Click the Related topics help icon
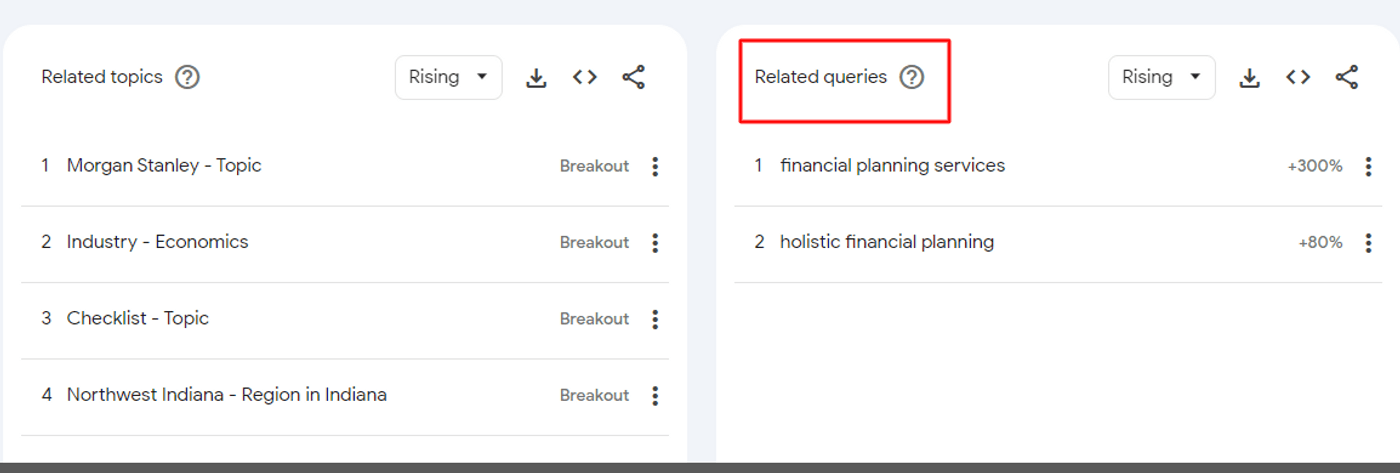 (x=187, y=77)
